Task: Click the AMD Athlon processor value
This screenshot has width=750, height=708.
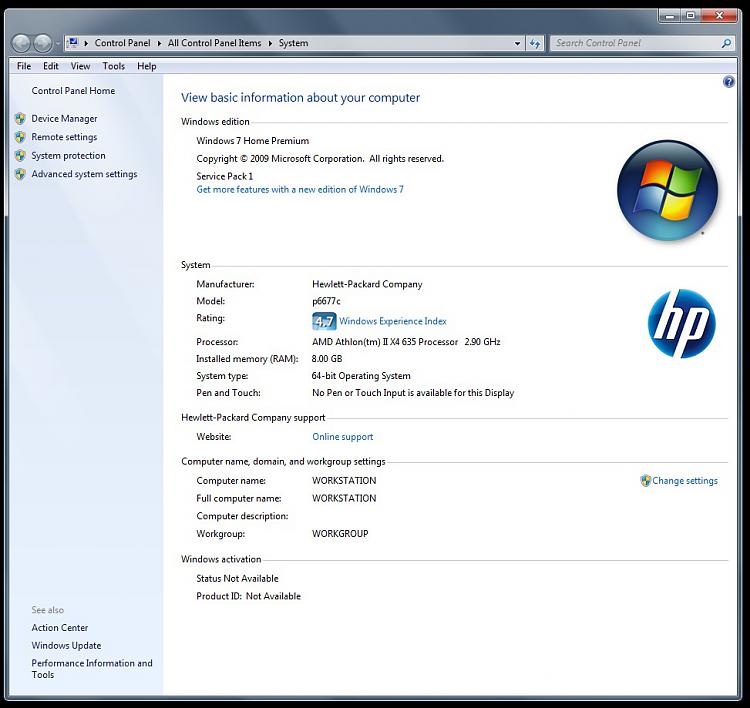Action: coord(406,342)
